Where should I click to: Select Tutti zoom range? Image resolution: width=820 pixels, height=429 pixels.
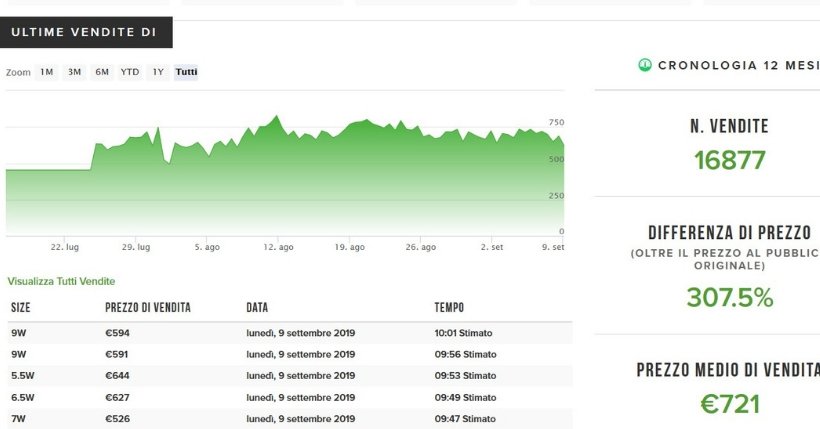[x=186, y=72]
